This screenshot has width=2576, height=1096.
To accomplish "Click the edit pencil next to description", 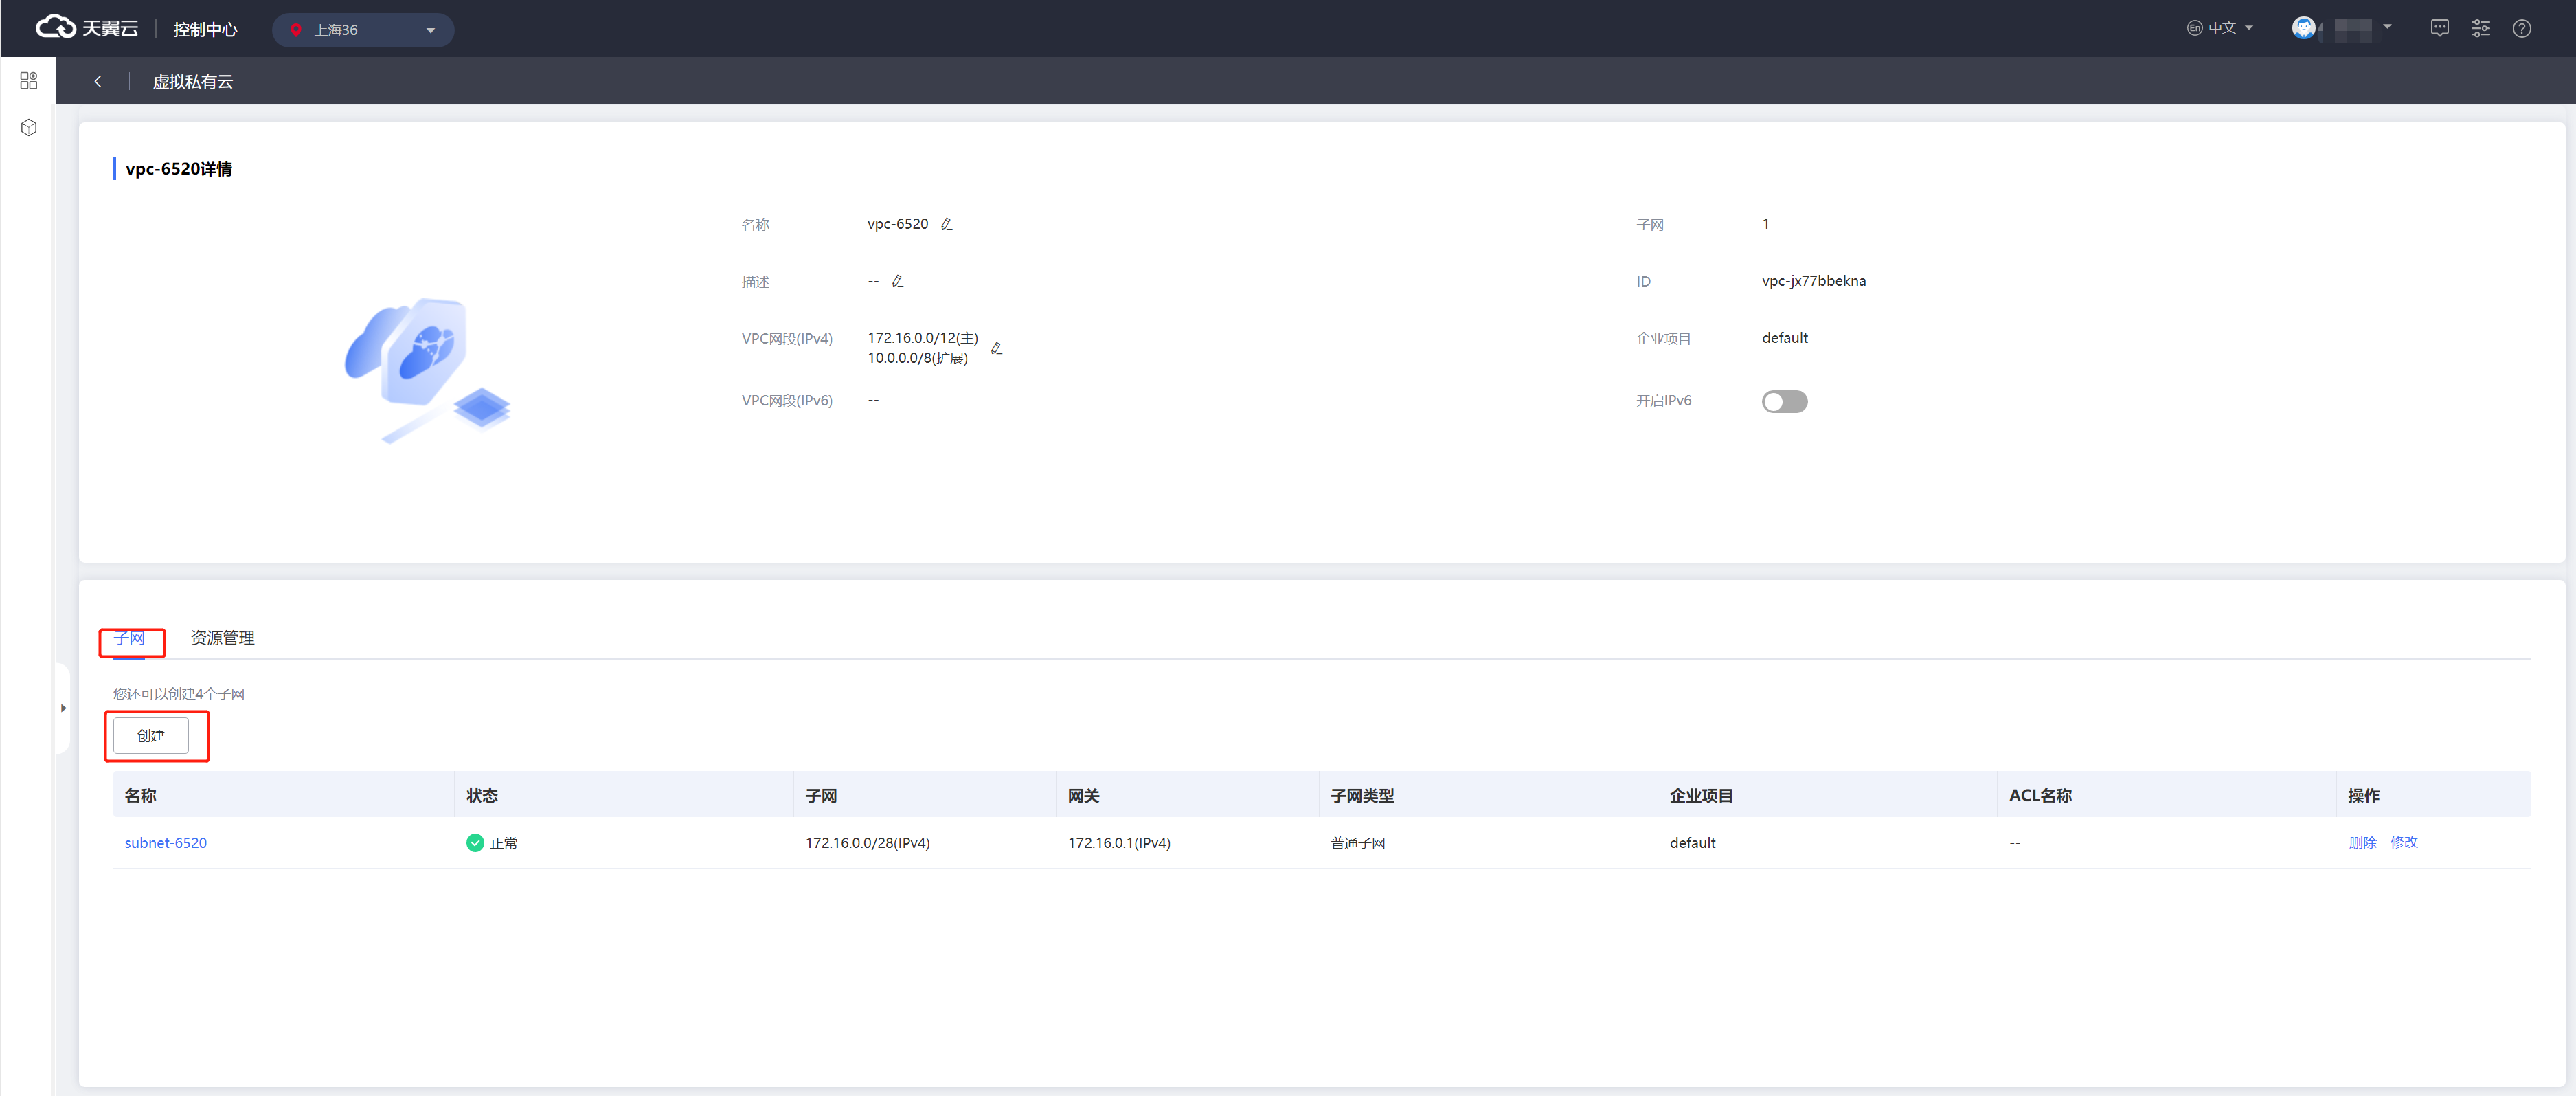I will (897, 281).
